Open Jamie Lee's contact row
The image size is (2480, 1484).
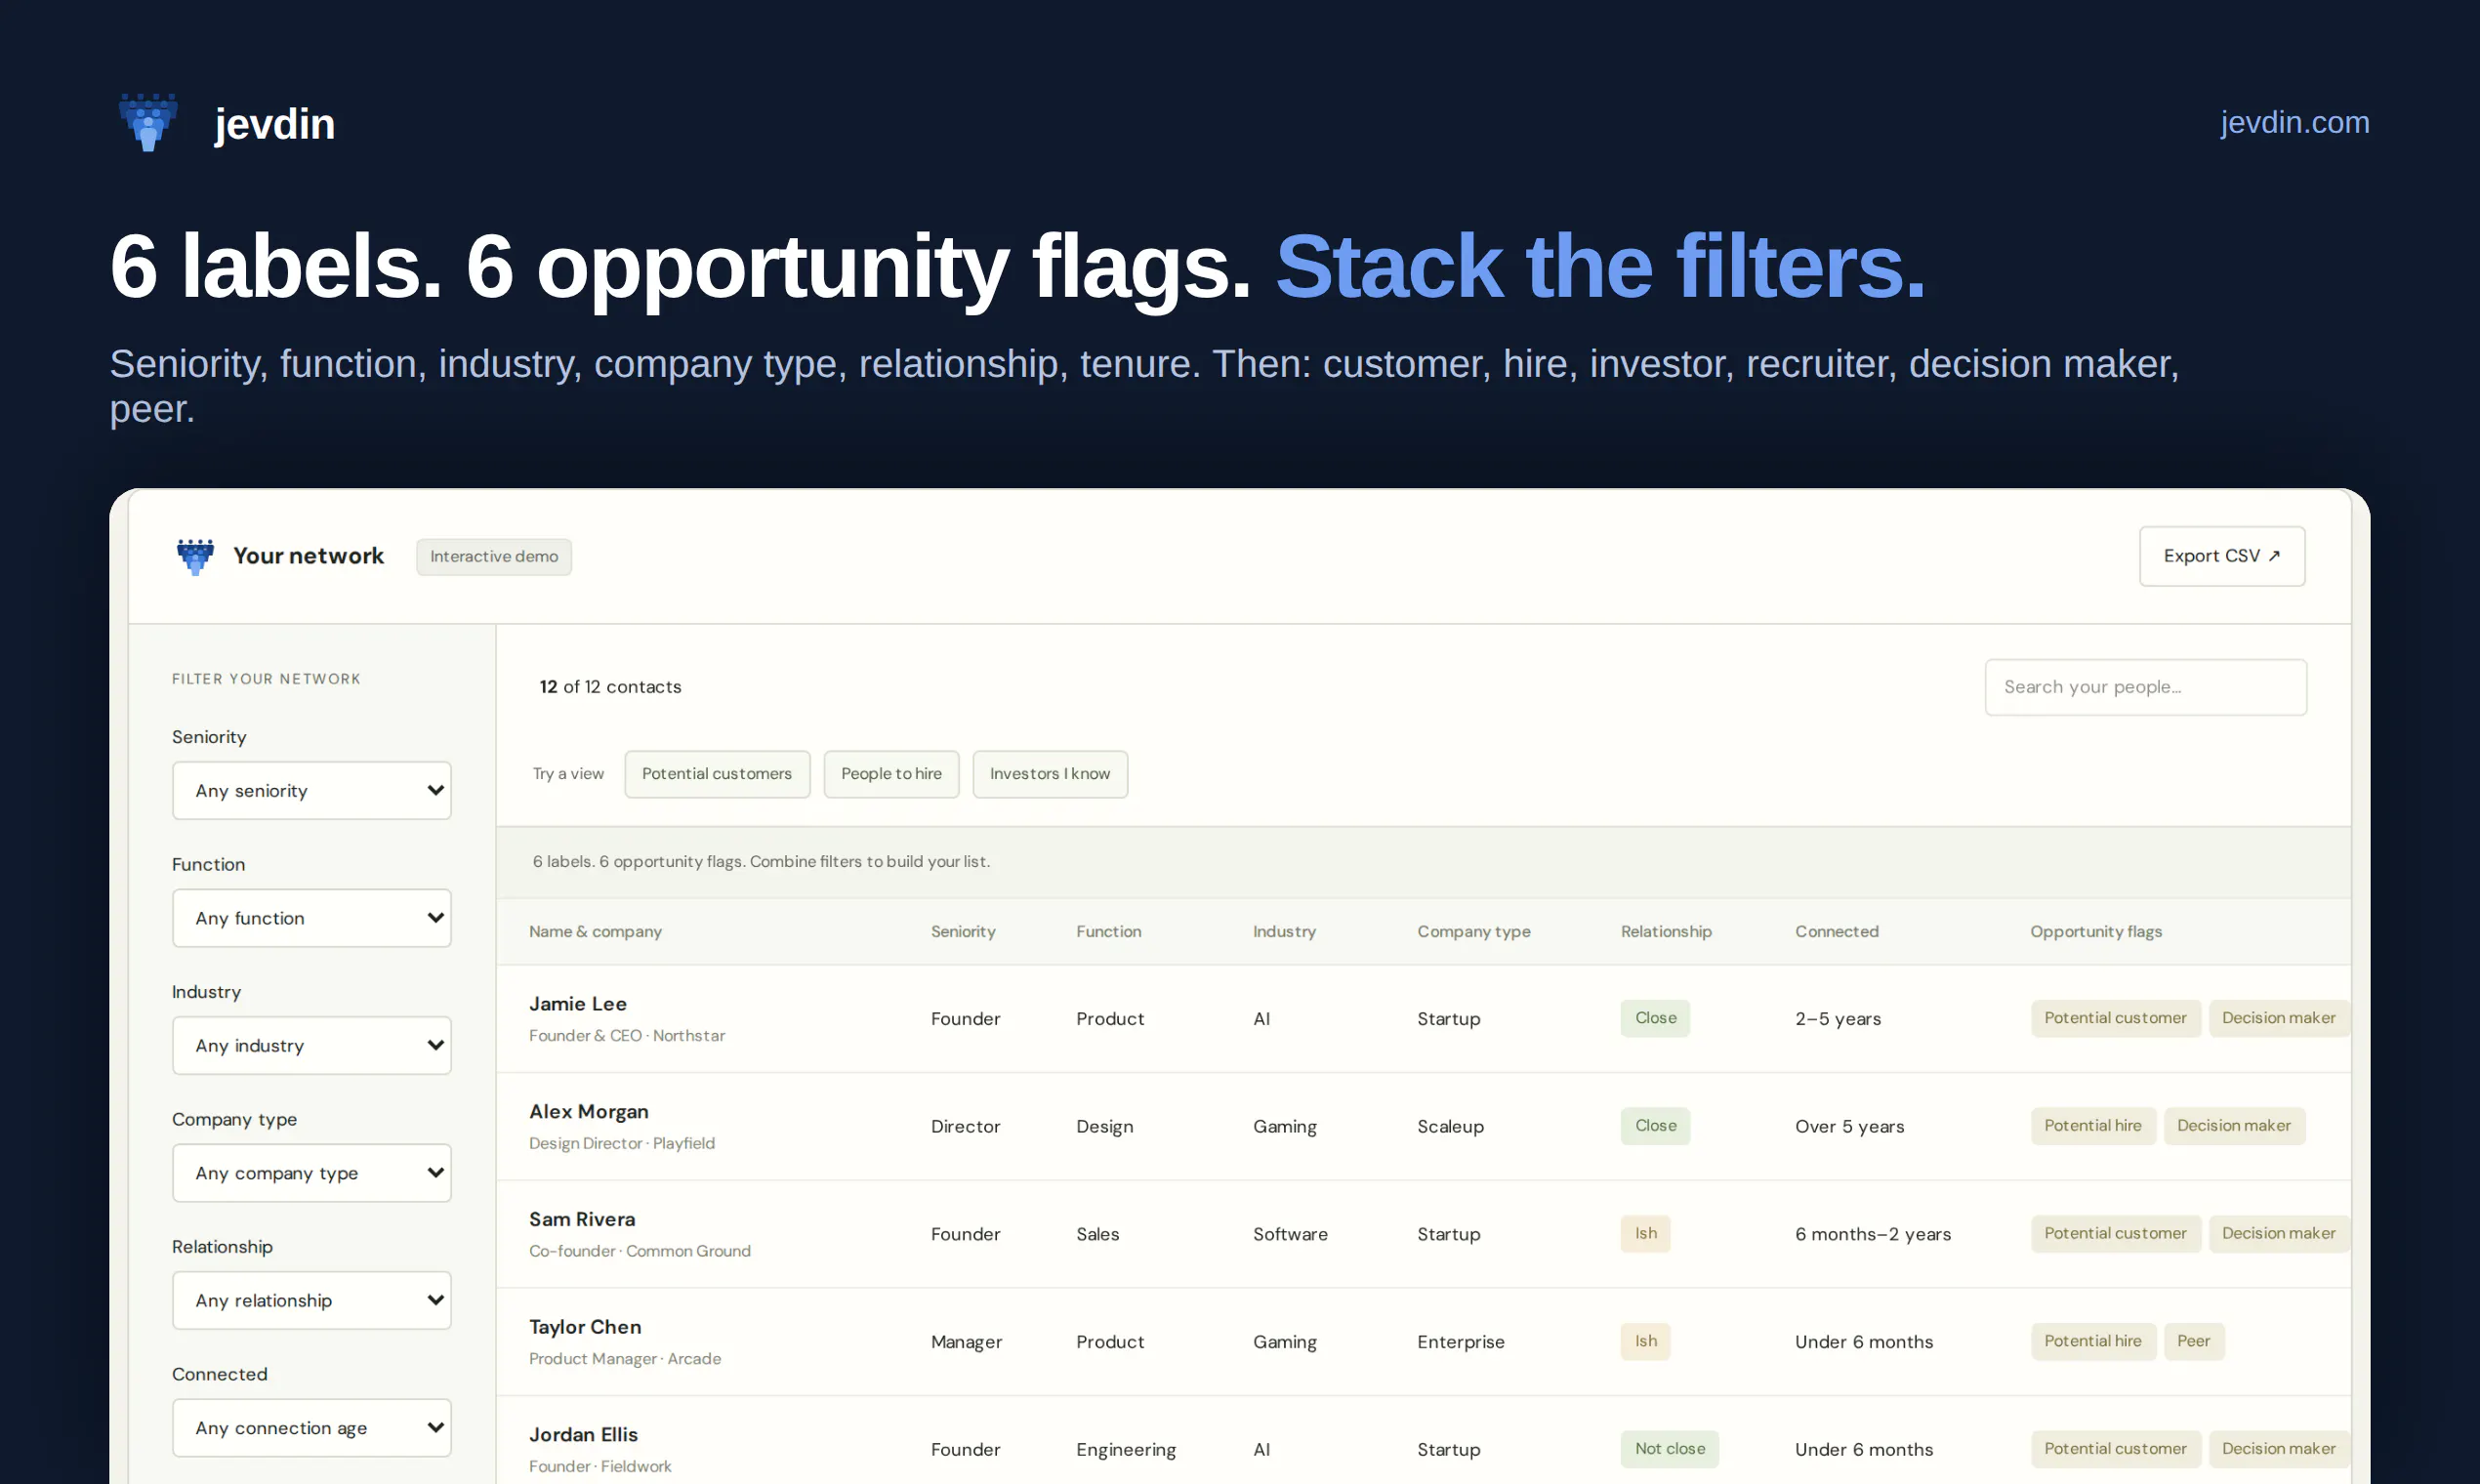coord(1423,1019)
